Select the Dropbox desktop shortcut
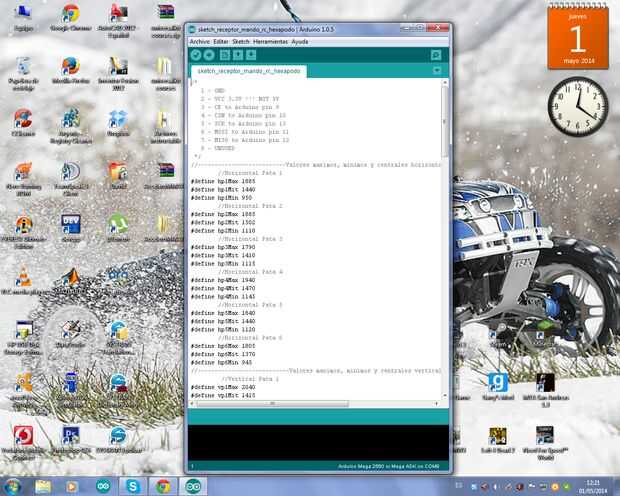This screenshot has width=620, height=496. 118,123
